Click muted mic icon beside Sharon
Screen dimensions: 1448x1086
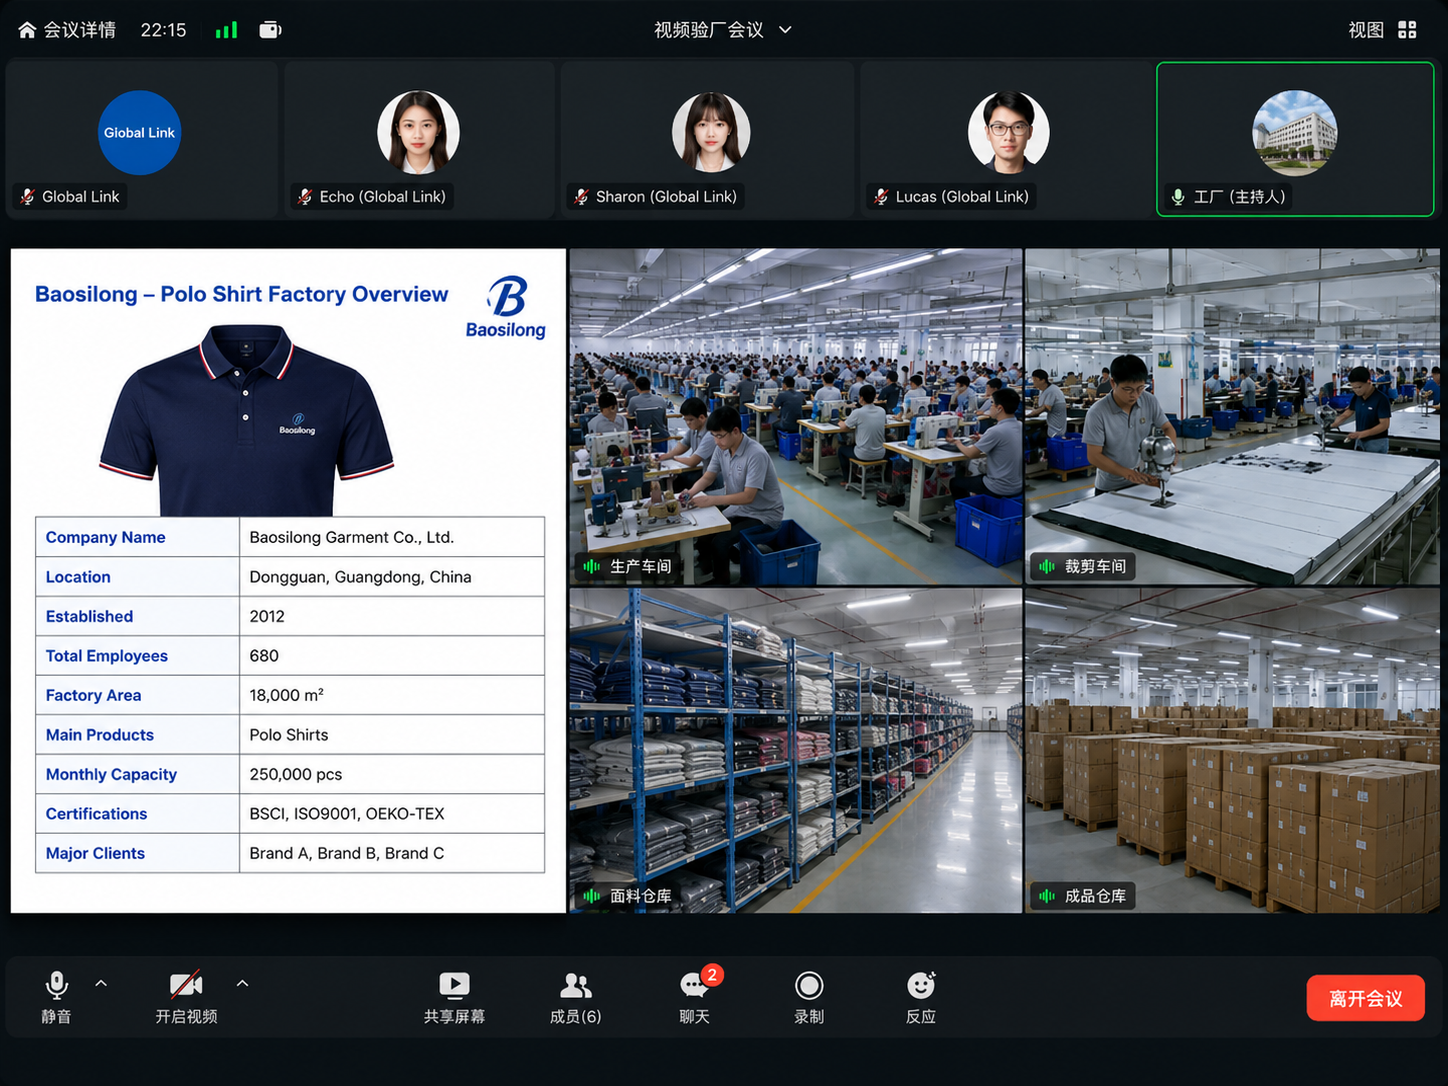point(581,197)
